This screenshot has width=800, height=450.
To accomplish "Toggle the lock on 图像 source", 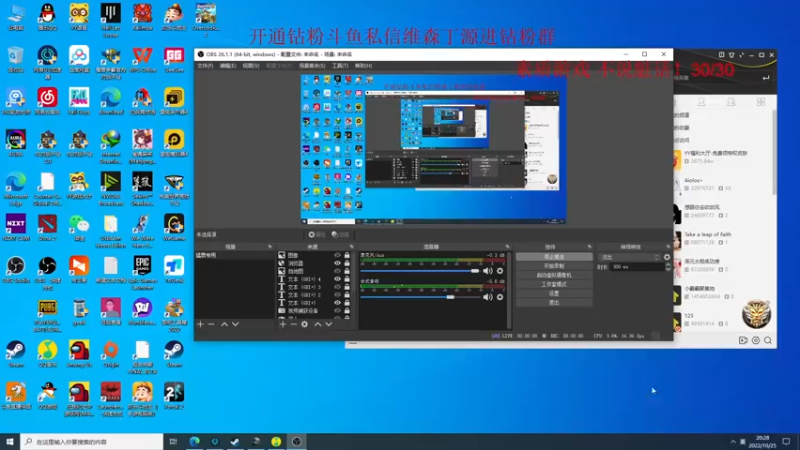I will click(347, 255).
